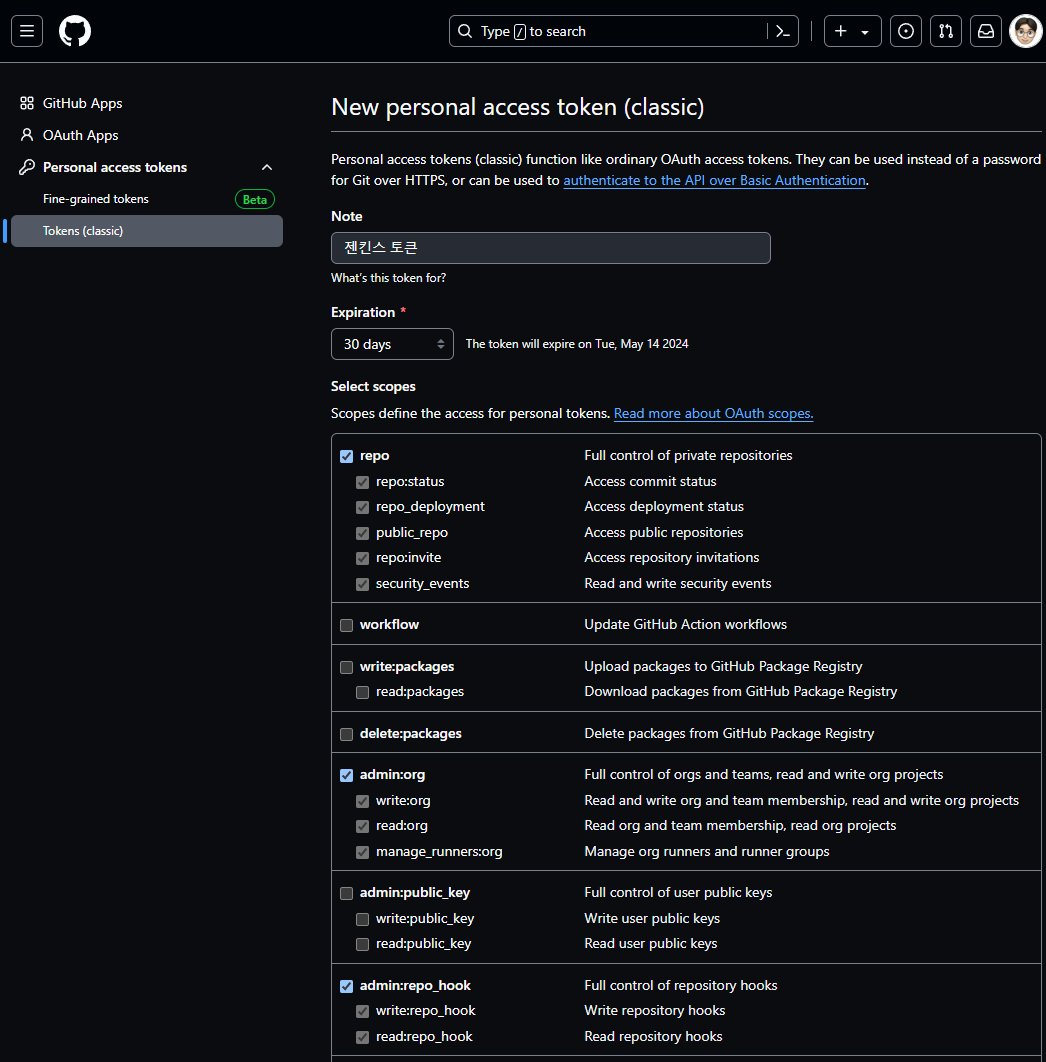Click the key icon beside Personal access tokens
Screen dimensions: 1046x1062
(x=26, y=167)
